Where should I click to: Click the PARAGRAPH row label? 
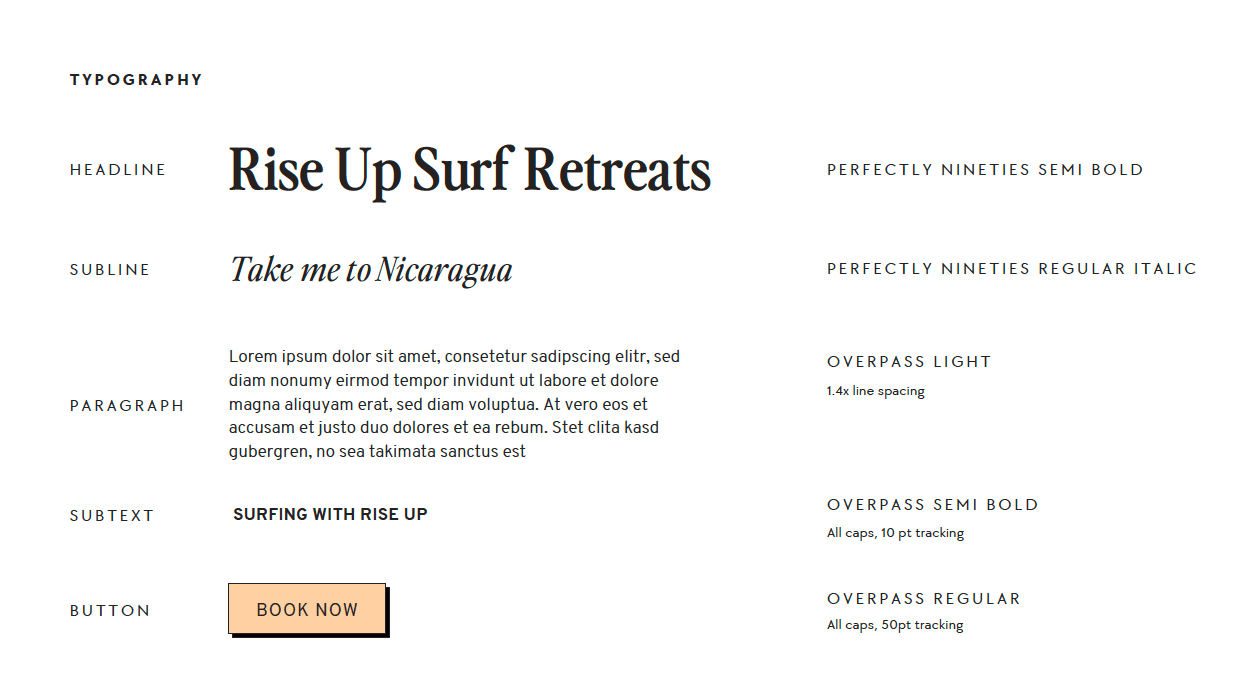coord(127,406)
